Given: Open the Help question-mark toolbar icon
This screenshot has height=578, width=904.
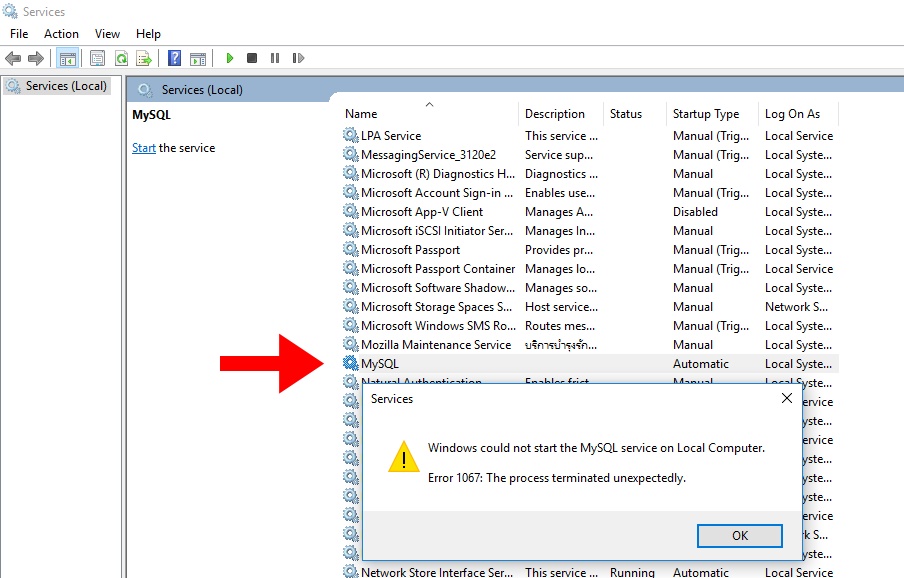Looking at the screenshot, I should pos(174,58).
